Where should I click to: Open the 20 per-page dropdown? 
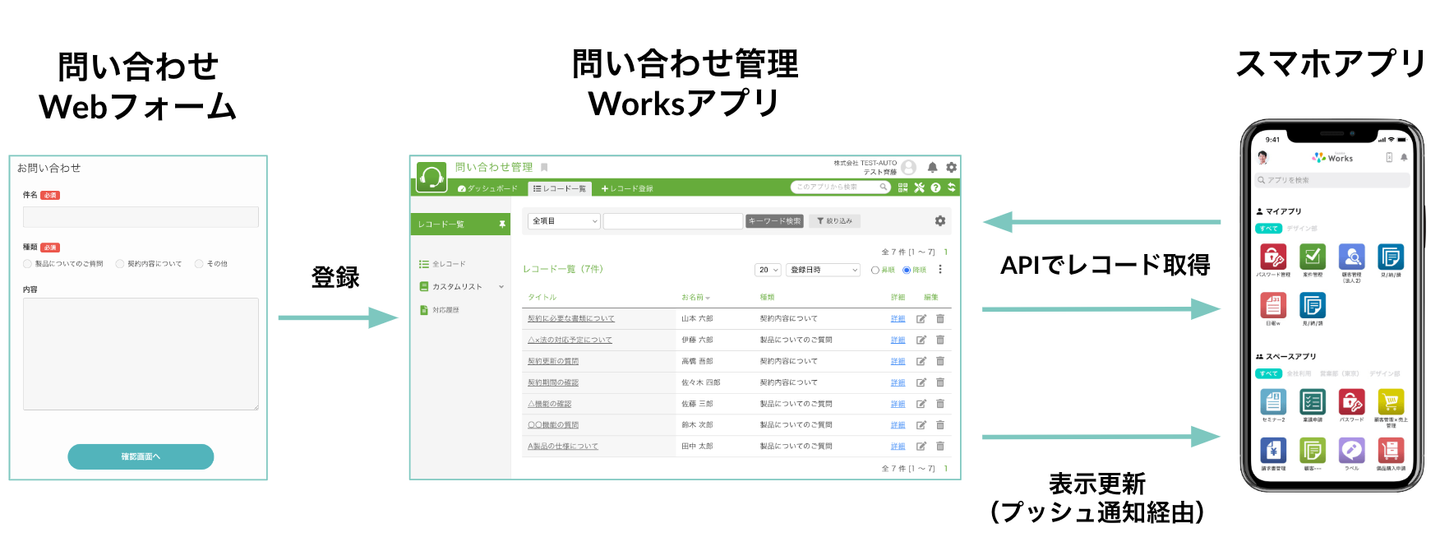[x=768, y=270]
